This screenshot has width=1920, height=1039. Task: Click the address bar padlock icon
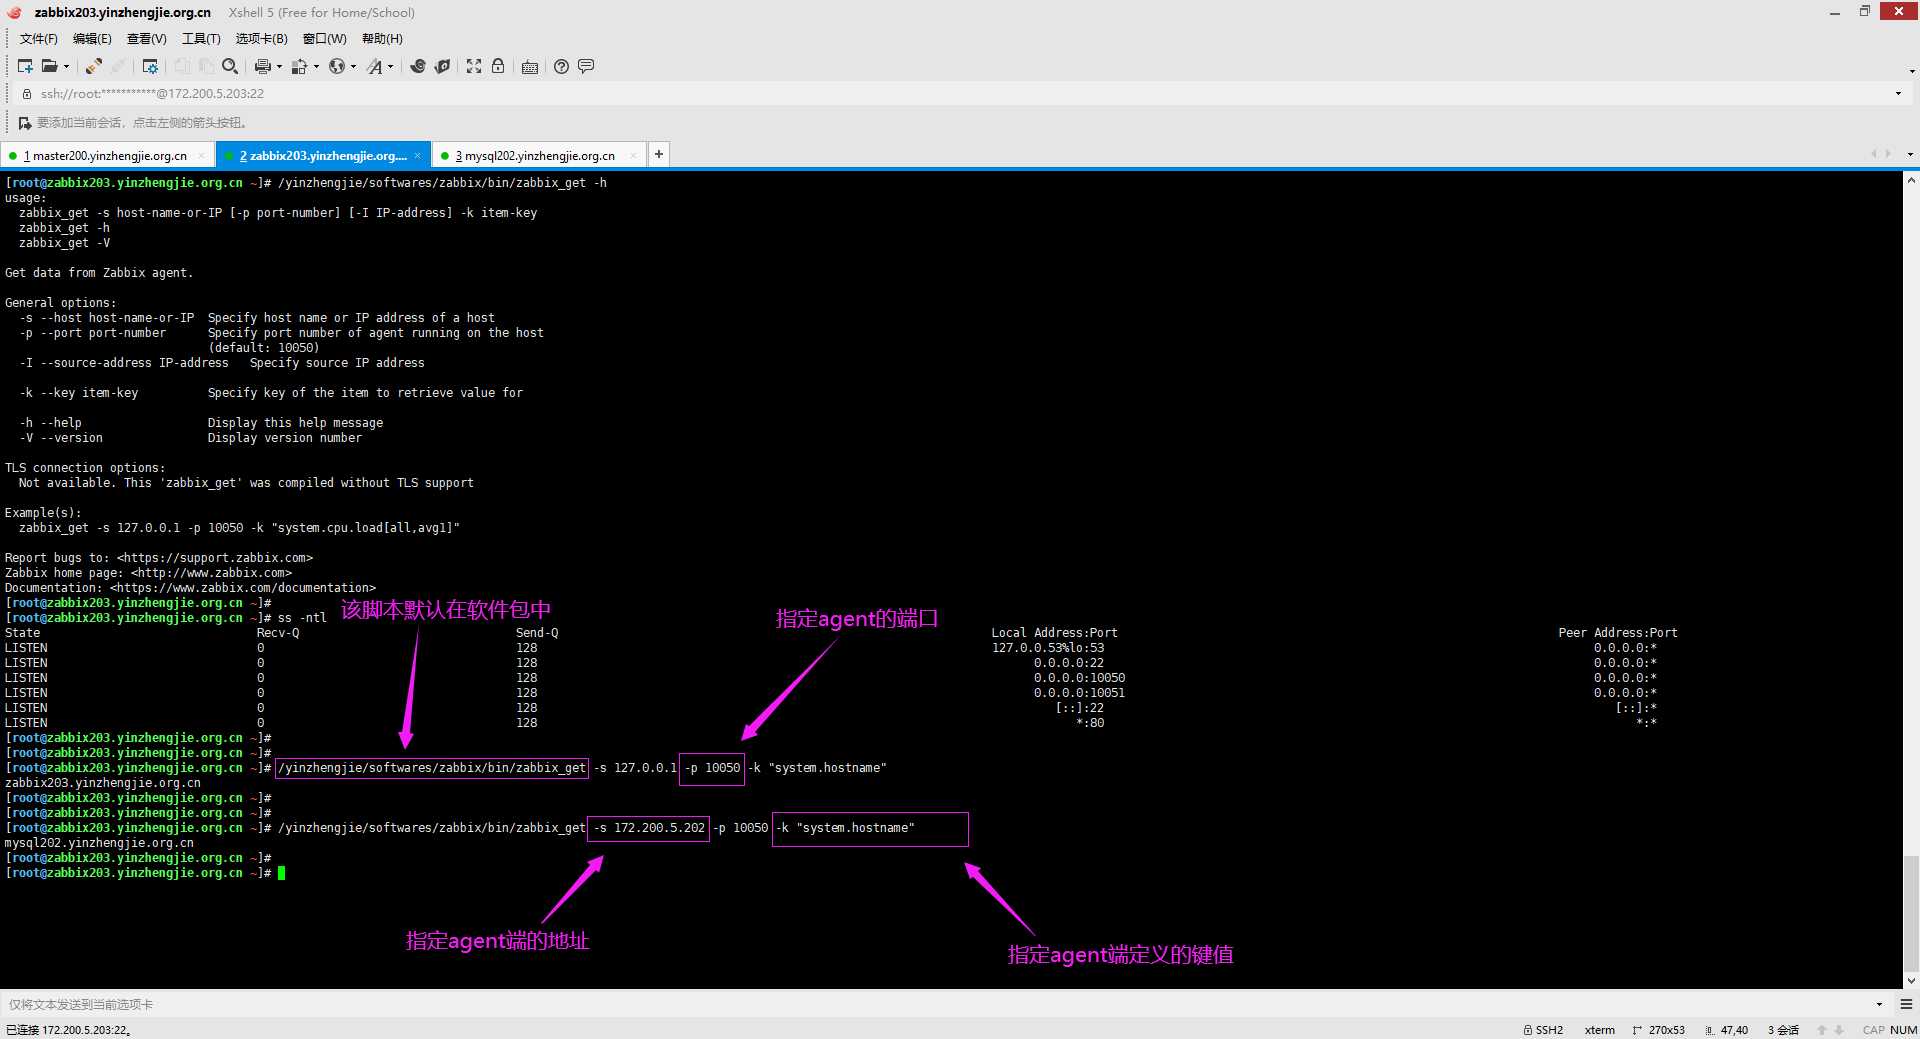pos(27,94)
